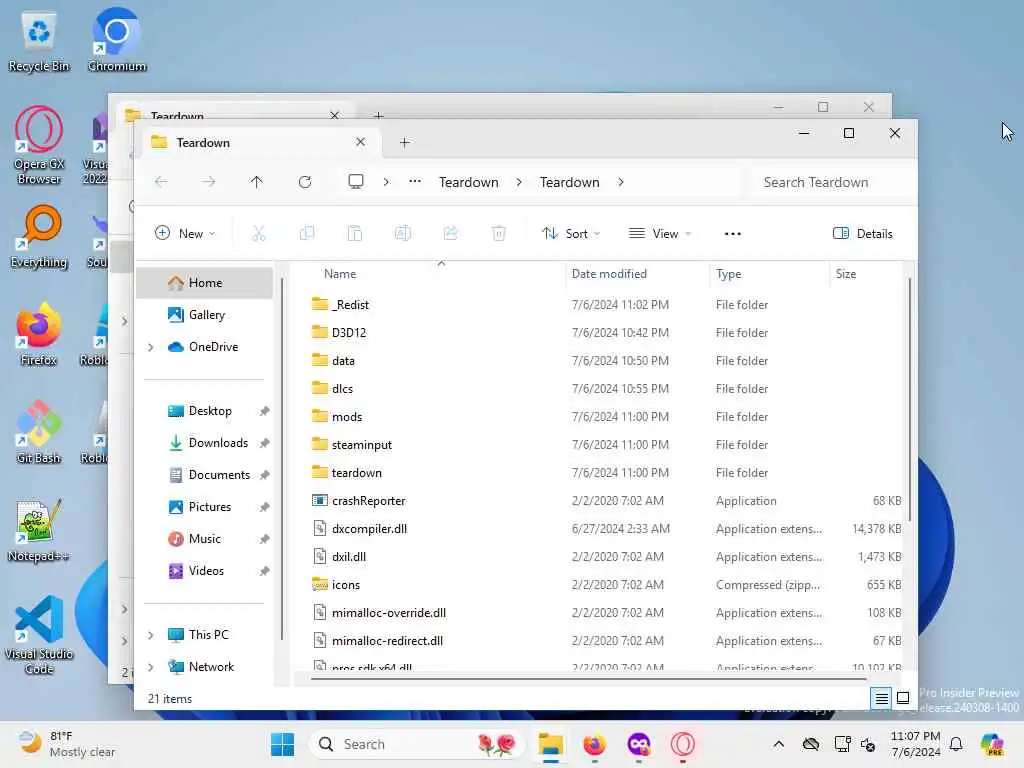Click the Paste clipboard icon
Image resolution: width=1024 pixels, height=768 pixels.
(355, 233)
